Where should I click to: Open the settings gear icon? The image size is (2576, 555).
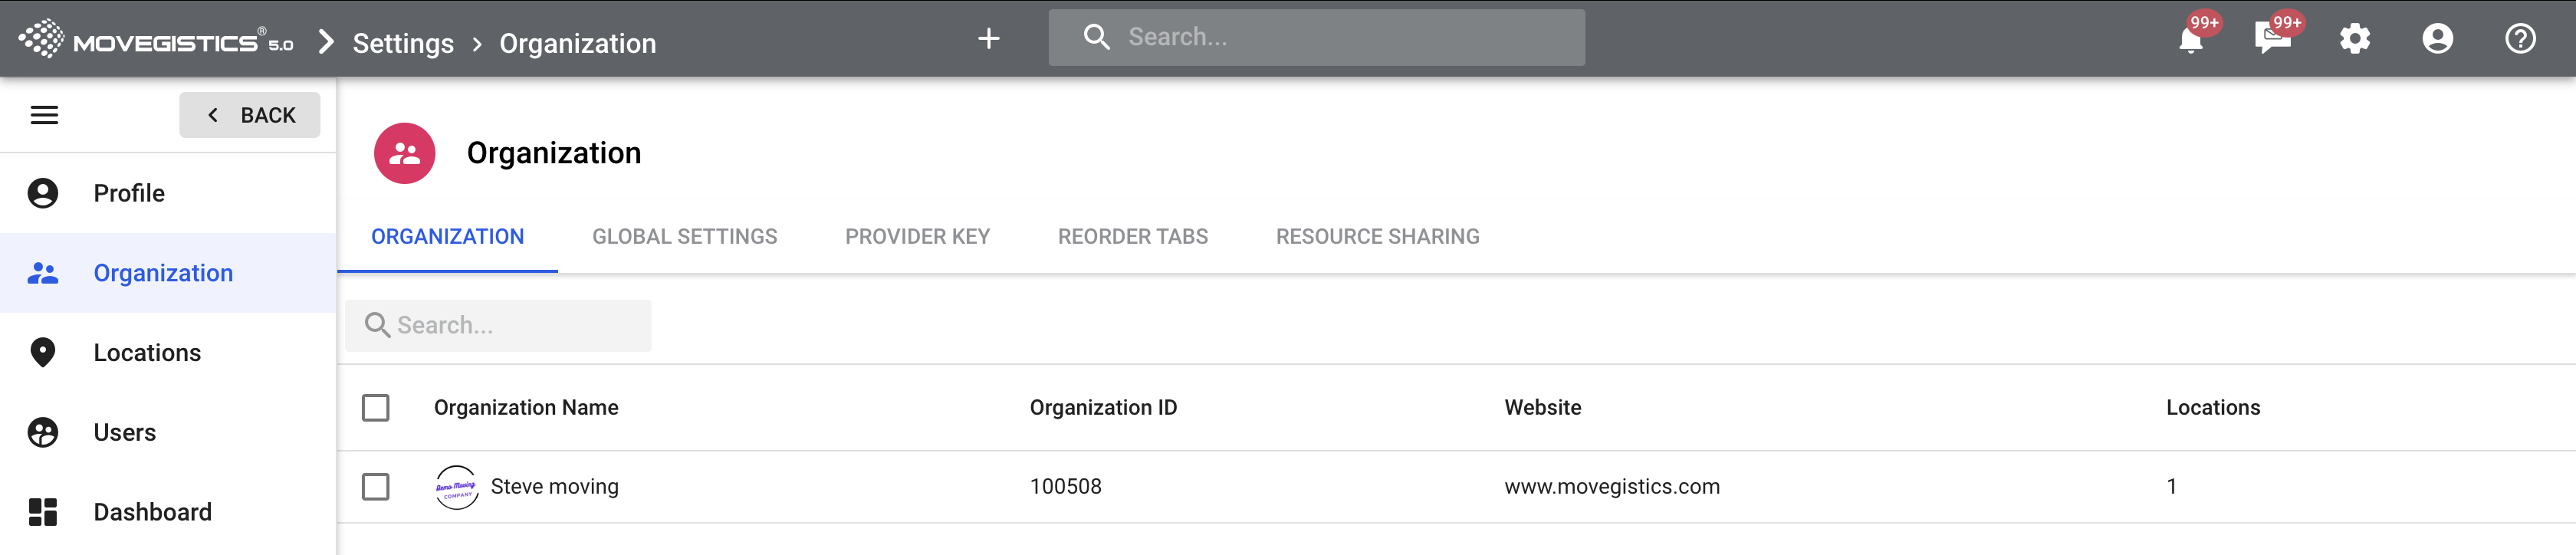2355,39
